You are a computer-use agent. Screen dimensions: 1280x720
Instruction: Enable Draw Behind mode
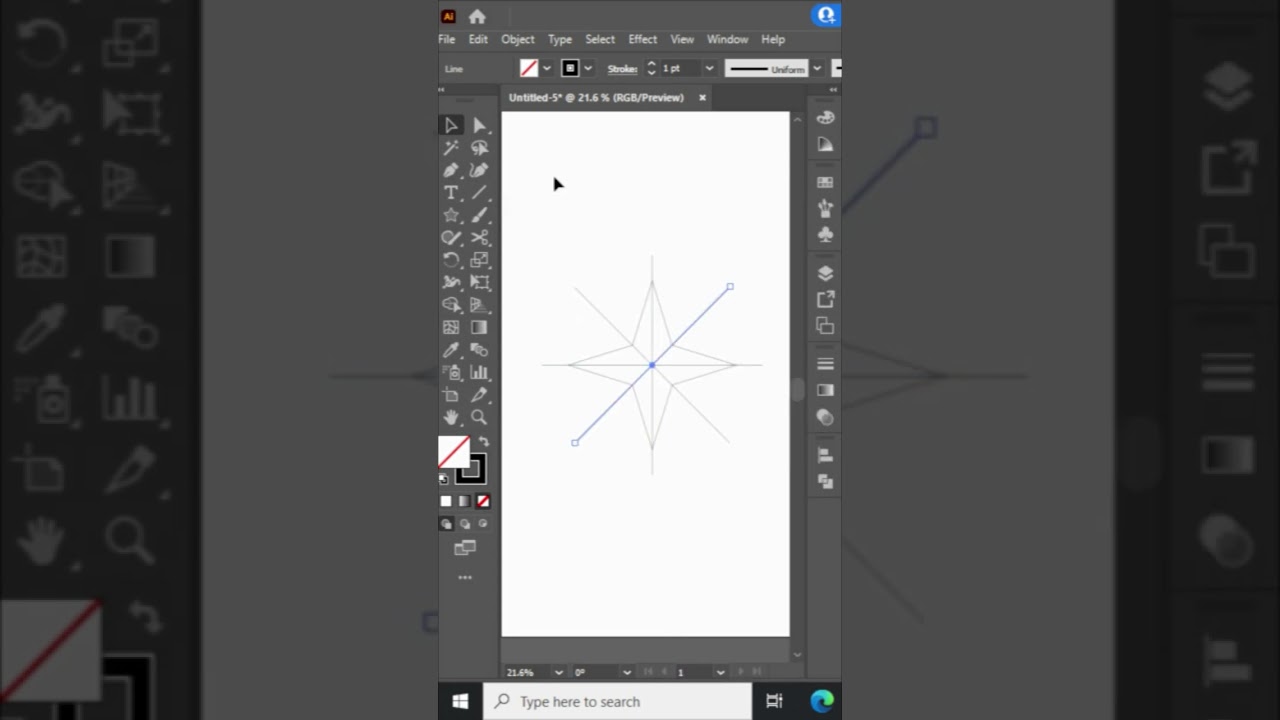click(465, 523)
